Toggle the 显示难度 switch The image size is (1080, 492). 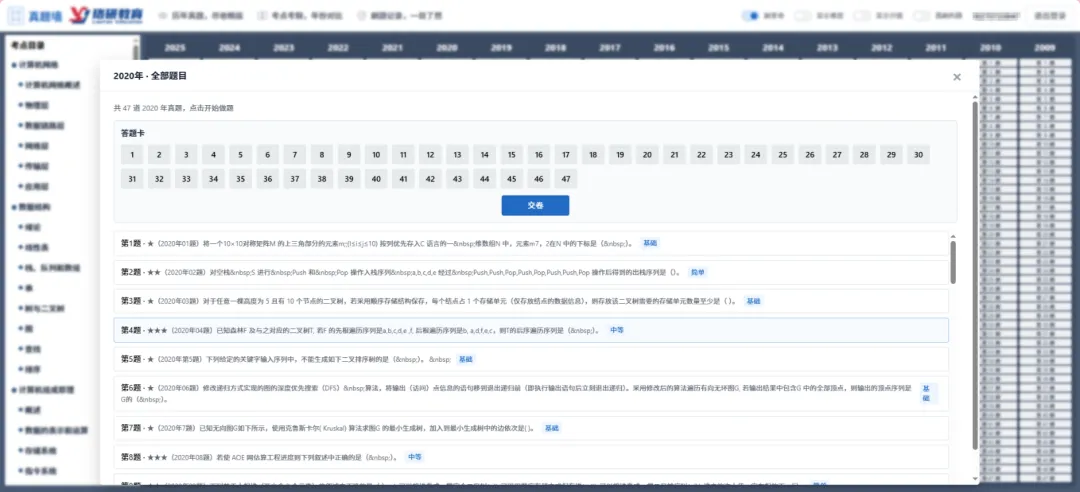coord(802,15)
